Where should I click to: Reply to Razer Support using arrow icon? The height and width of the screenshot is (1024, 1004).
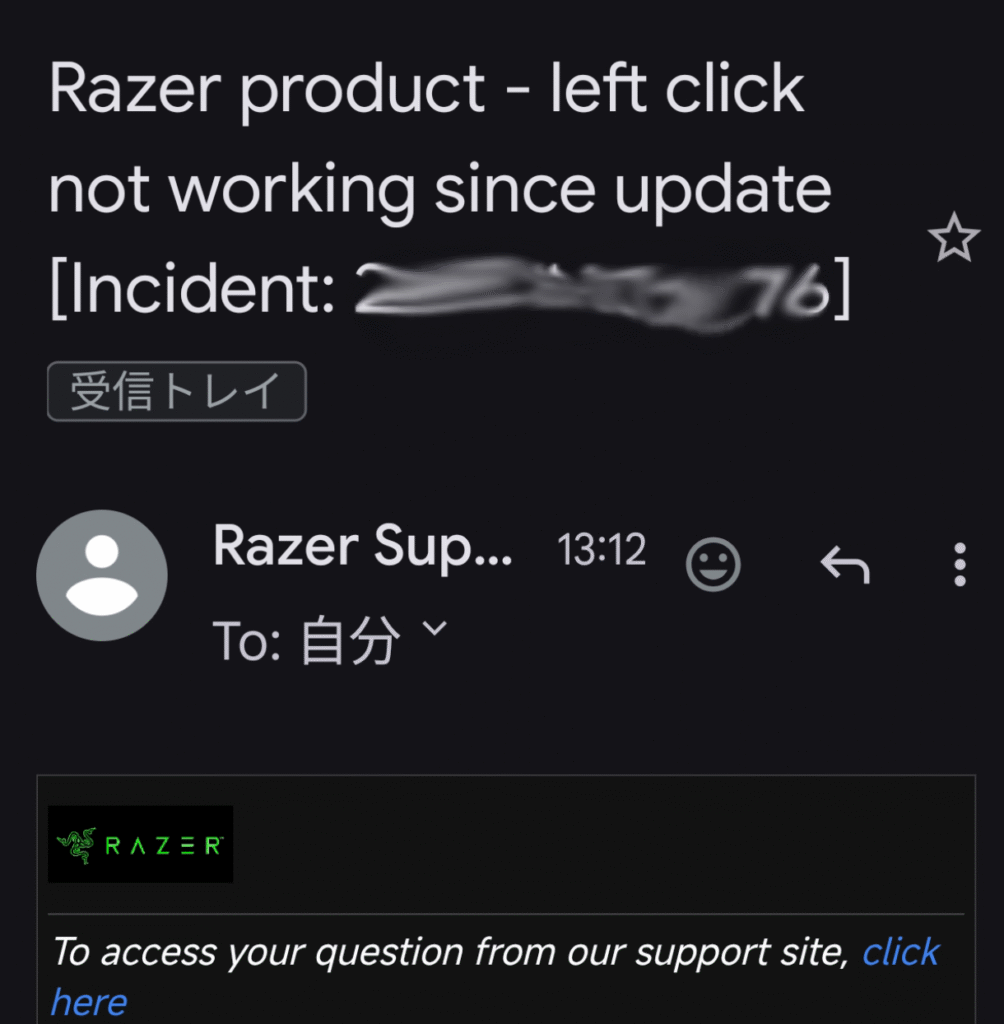point(845,564)
